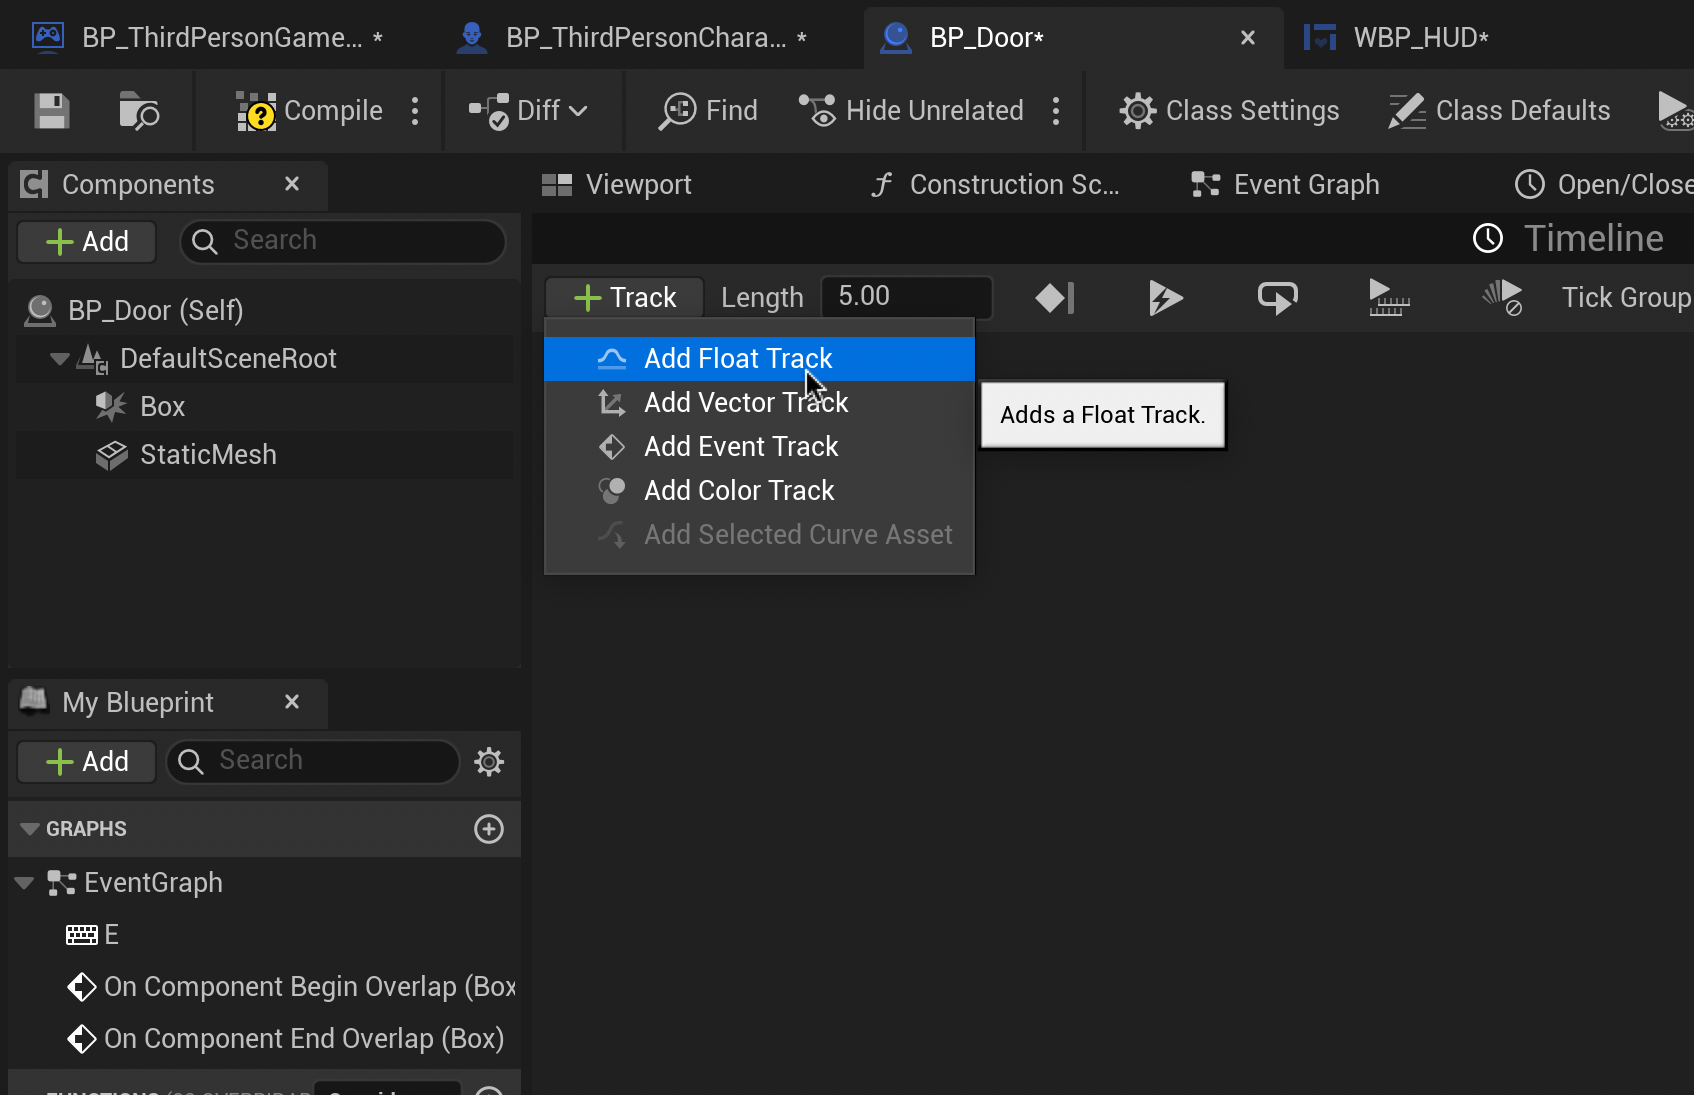Viewport: 1694px width, 1095px height.
Task: Toggle timeline AutoPlay option
Action: [1166, 298]
